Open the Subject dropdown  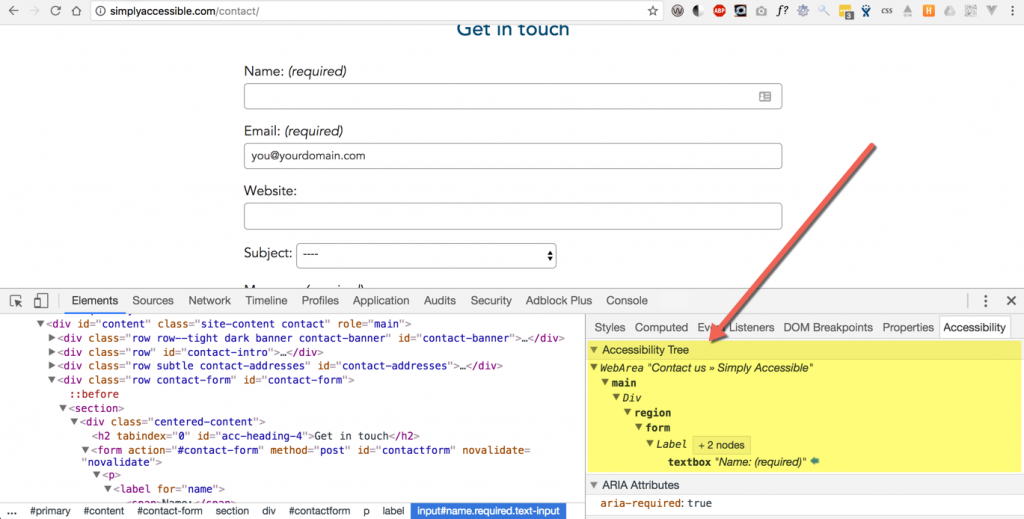(426, 255)
